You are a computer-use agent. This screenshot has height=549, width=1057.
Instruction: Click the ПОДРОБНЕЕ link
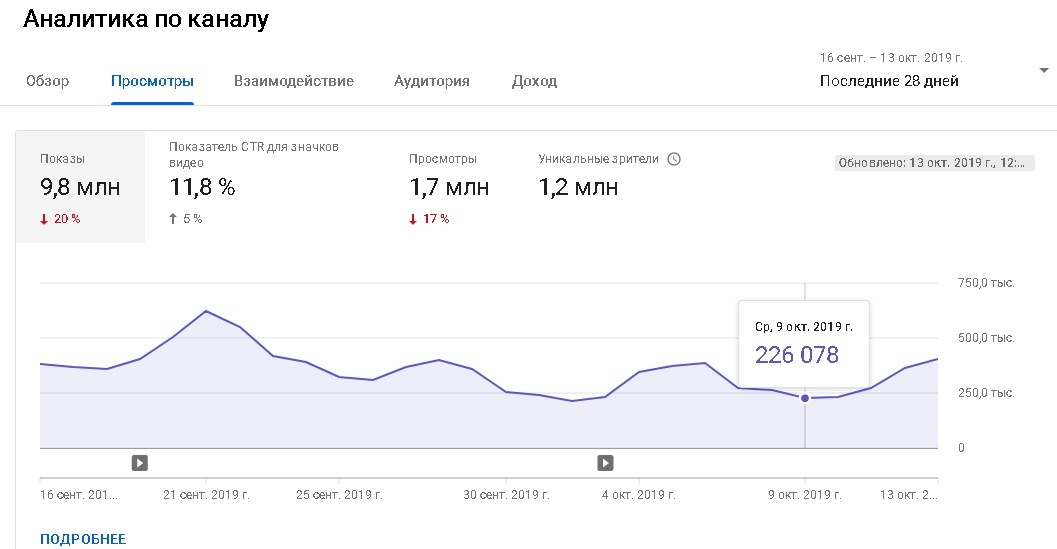tap(83, 539)
